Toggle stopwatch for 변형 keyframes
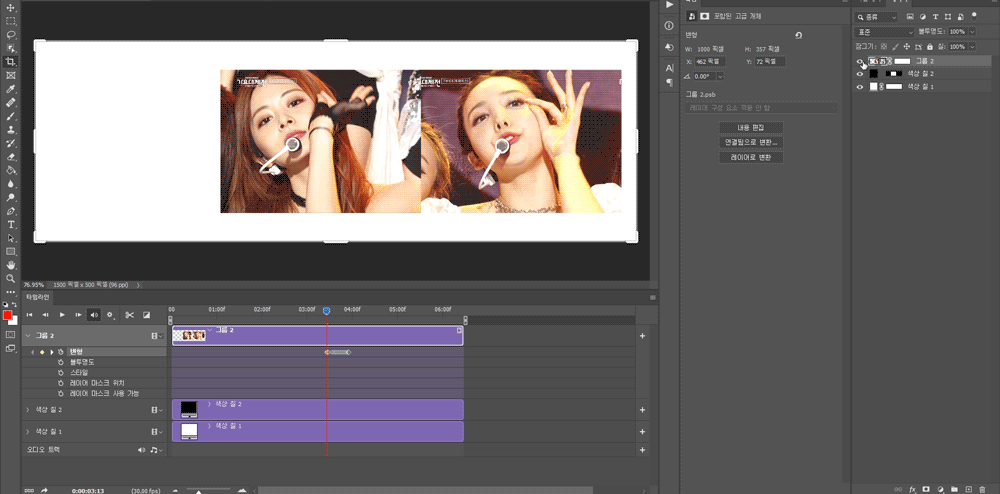Viewport: 1000px width, 494px height. tap(61, 352)
